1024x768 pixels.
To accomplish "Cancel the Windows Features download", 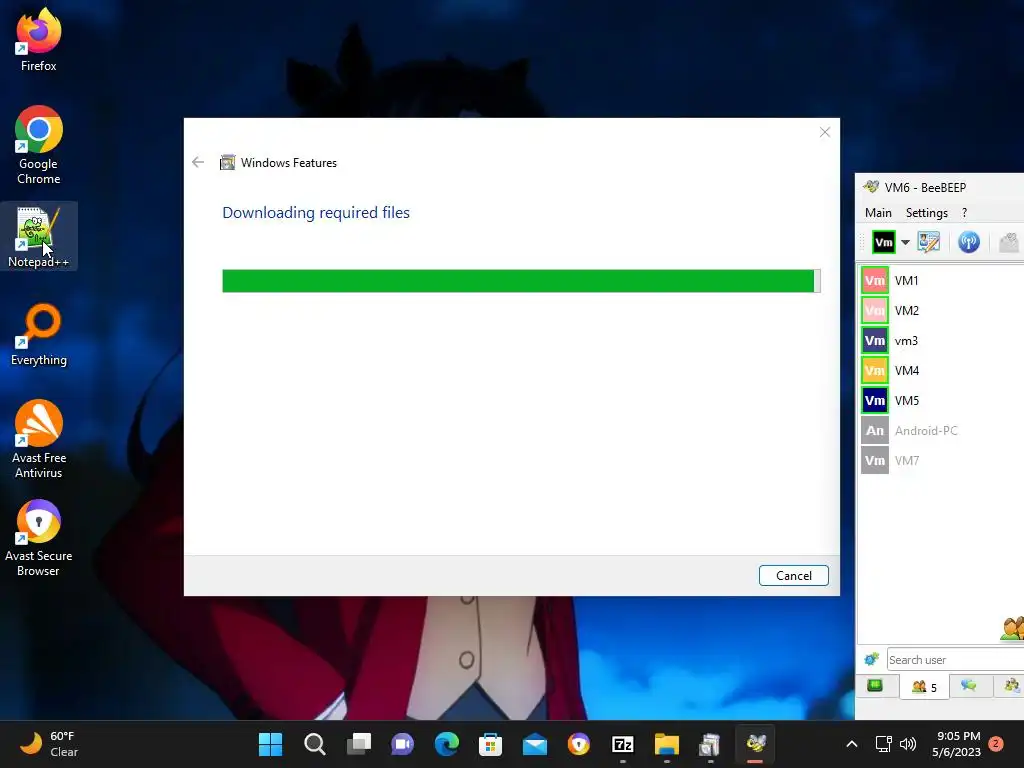I will 793,575.
